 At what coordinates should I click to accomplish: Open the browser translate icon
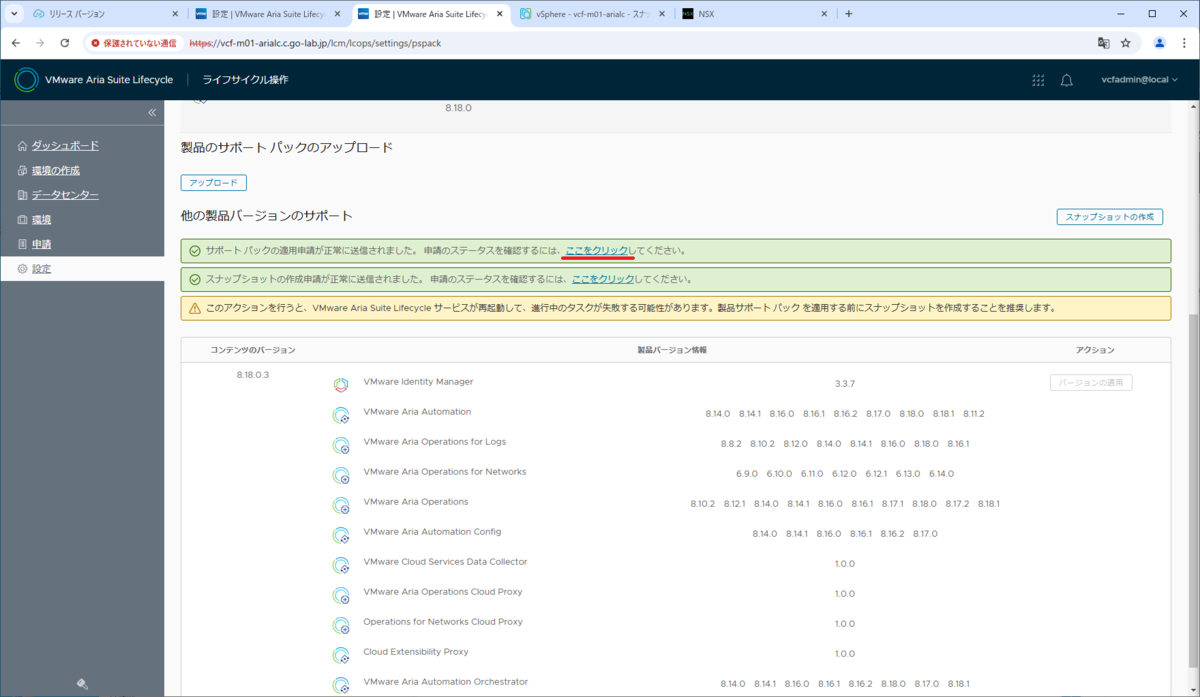1103,43
